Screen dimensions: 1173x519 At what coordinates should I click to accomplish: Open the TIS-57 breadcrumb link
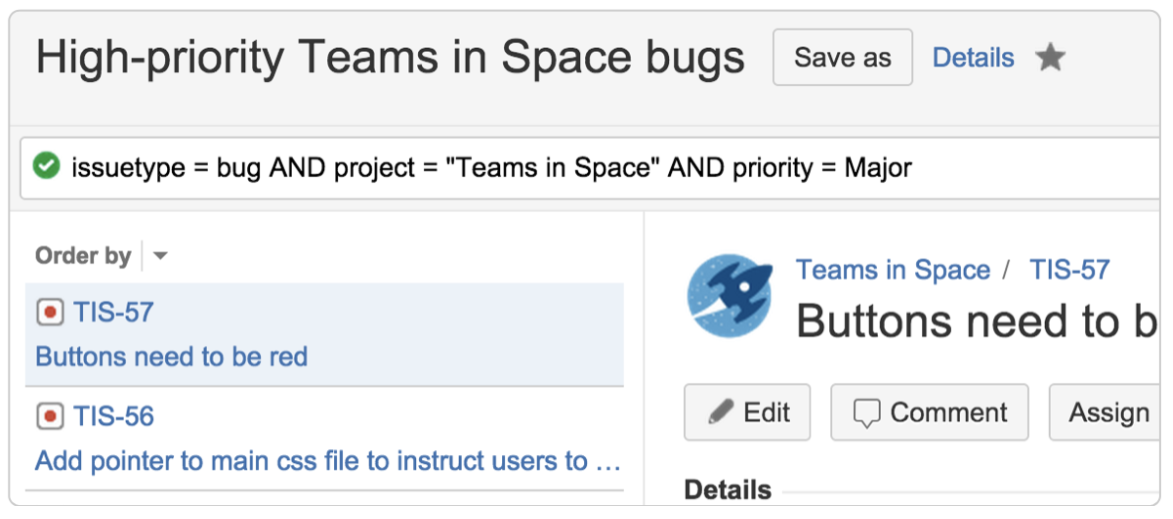(1069, 270)
